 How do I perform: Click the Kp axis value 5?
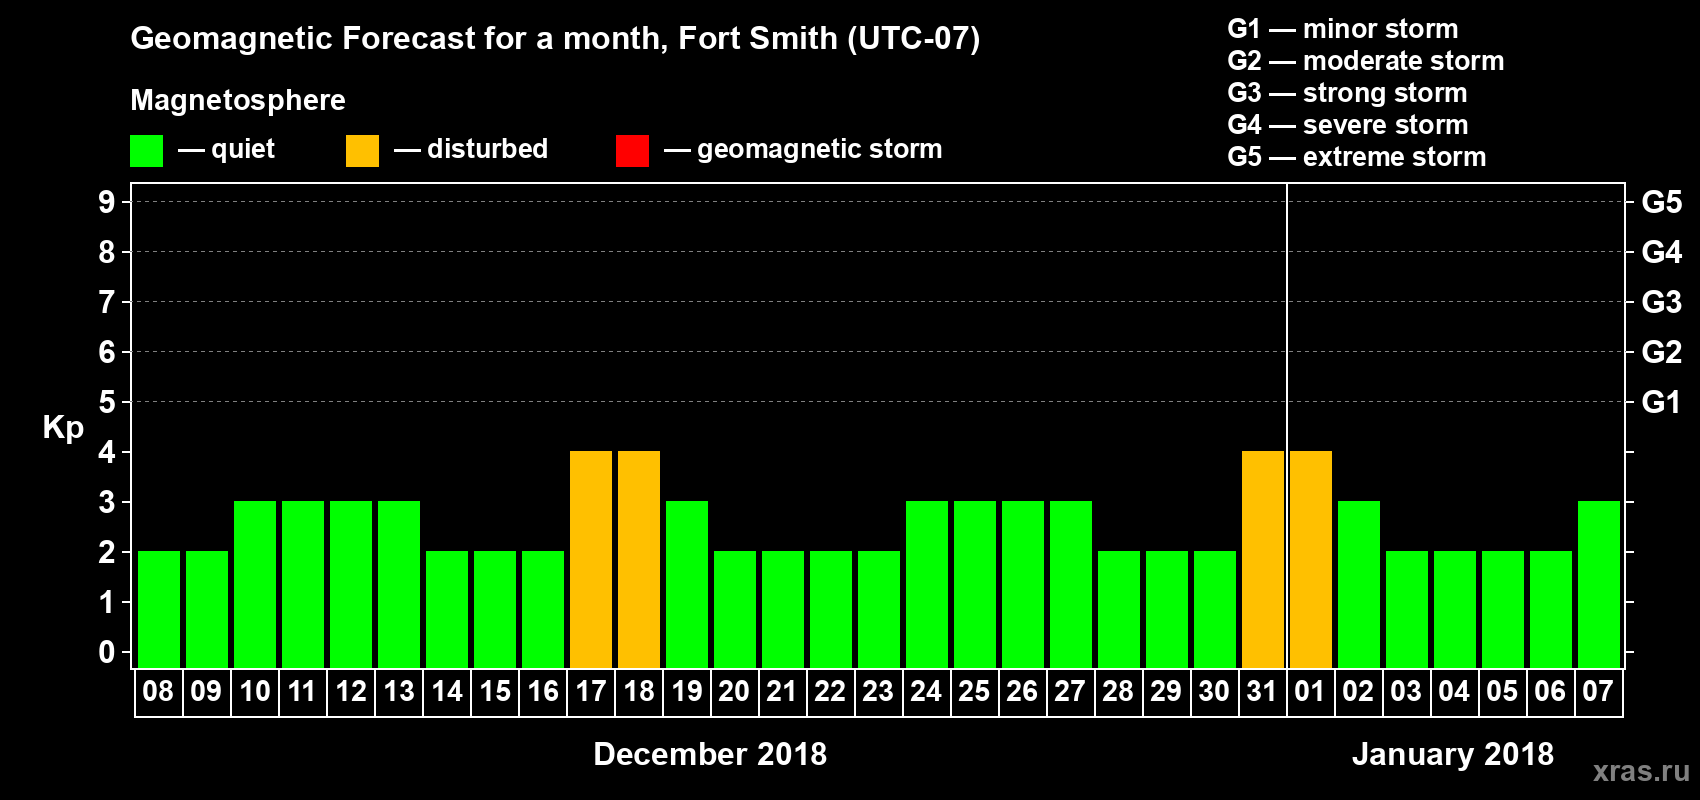coord(107,402)
